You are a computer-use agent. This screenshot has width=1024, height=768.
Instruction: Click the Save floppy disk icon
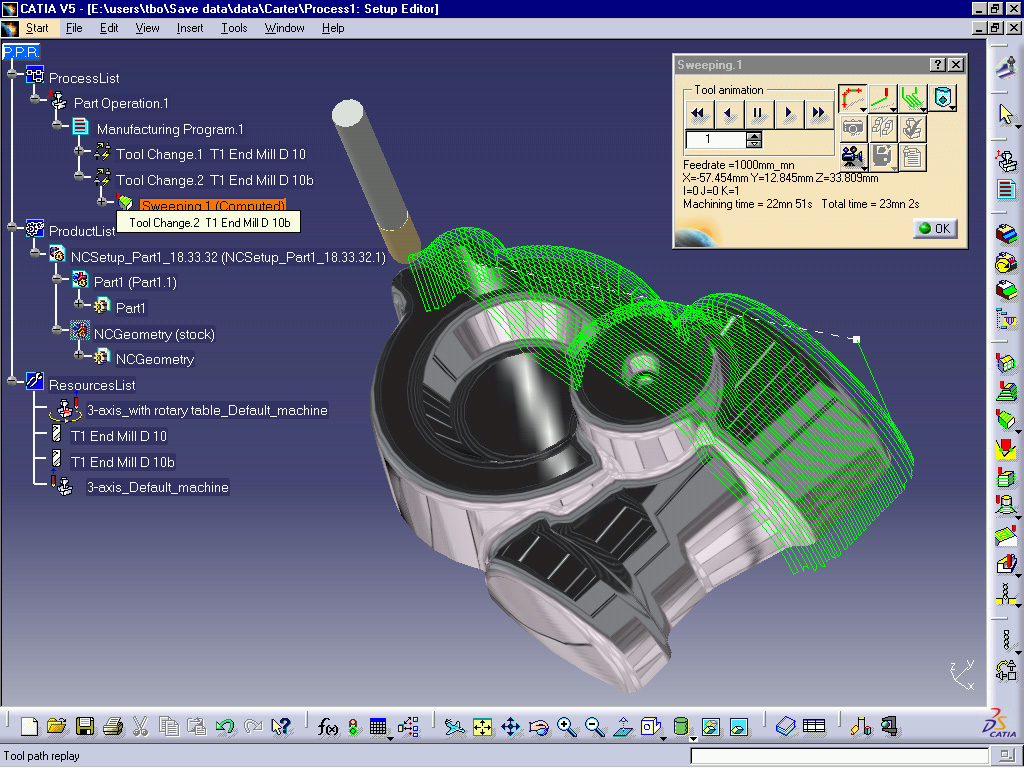click(x=85, y=726)
